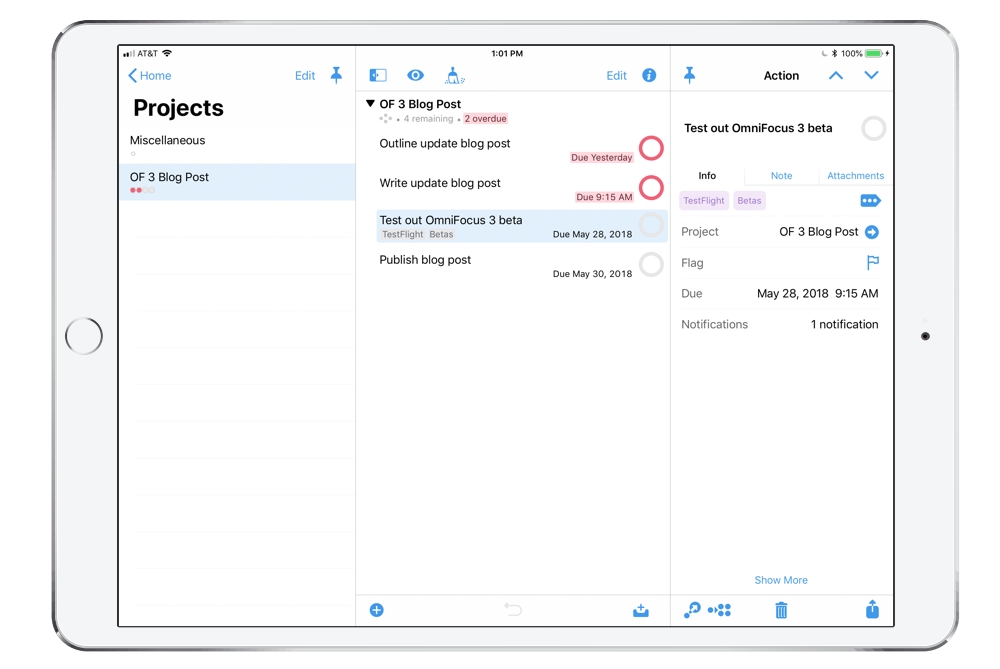The height and width of the screenshot is (669, 1000).
Task: Collapse the OF 3 Blog Post disclosure triangle
Action: click(370, 103)
